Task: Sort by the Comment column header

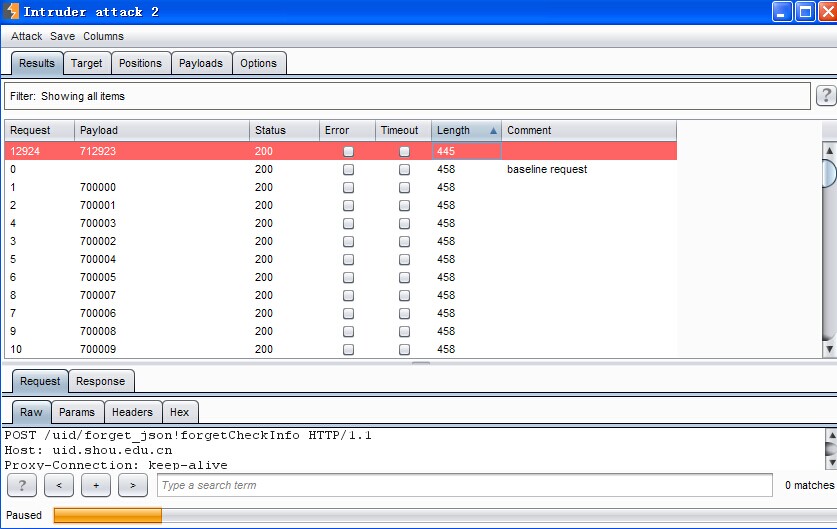Action: pos(589,130)
